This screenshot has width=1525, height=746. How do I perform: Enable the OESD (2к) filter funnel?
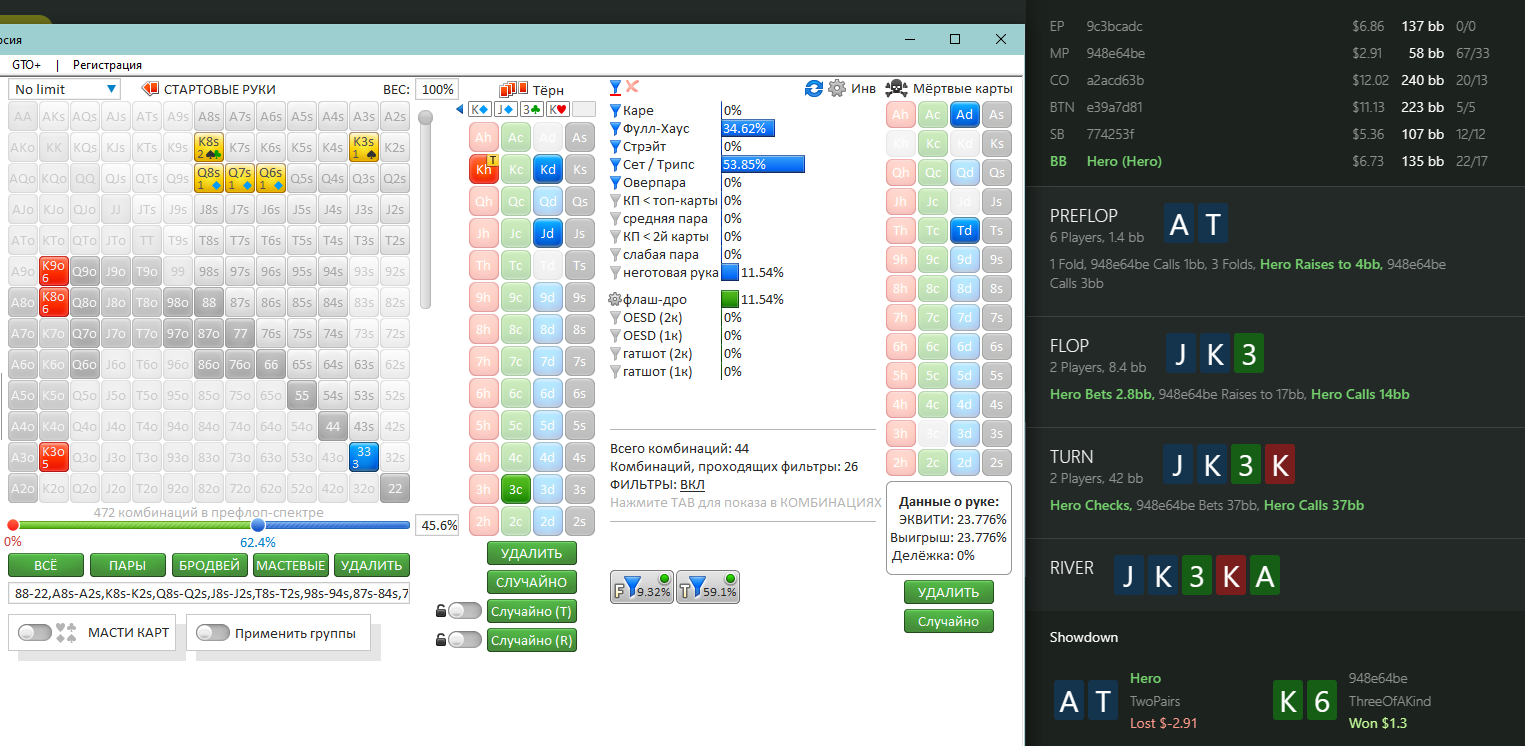pyautogui.click(x=616, y=317)
